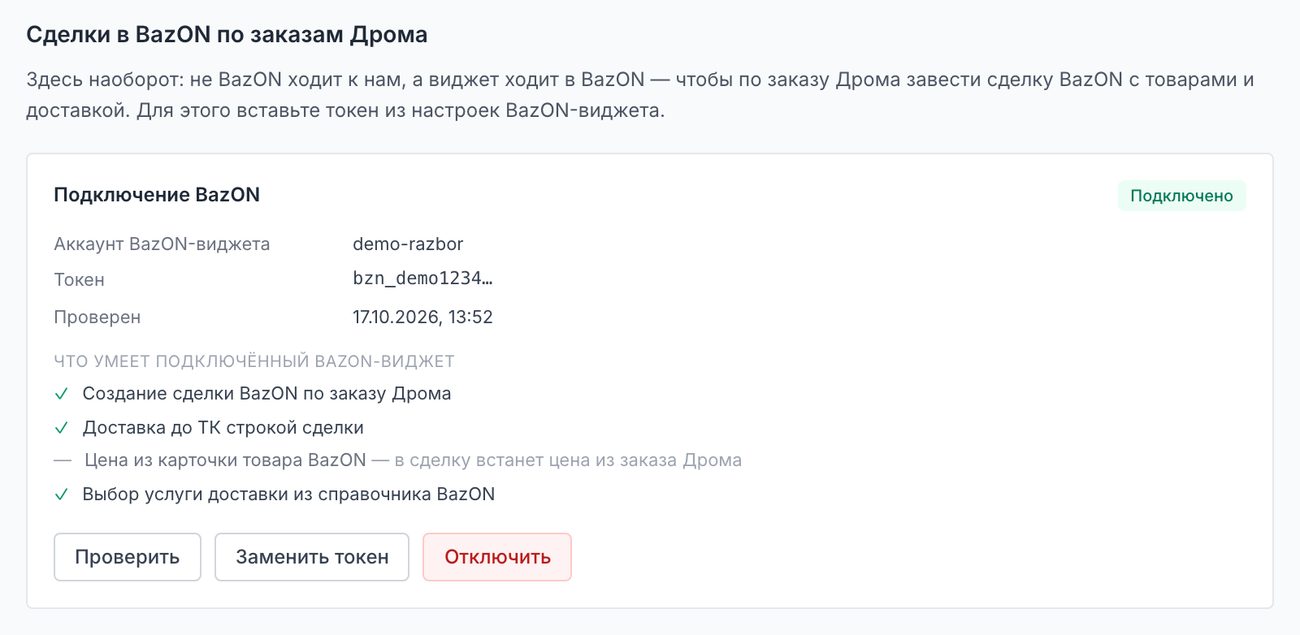Select the token value bzn_demo1234…
1300x635 pixels.
(423, 280)
